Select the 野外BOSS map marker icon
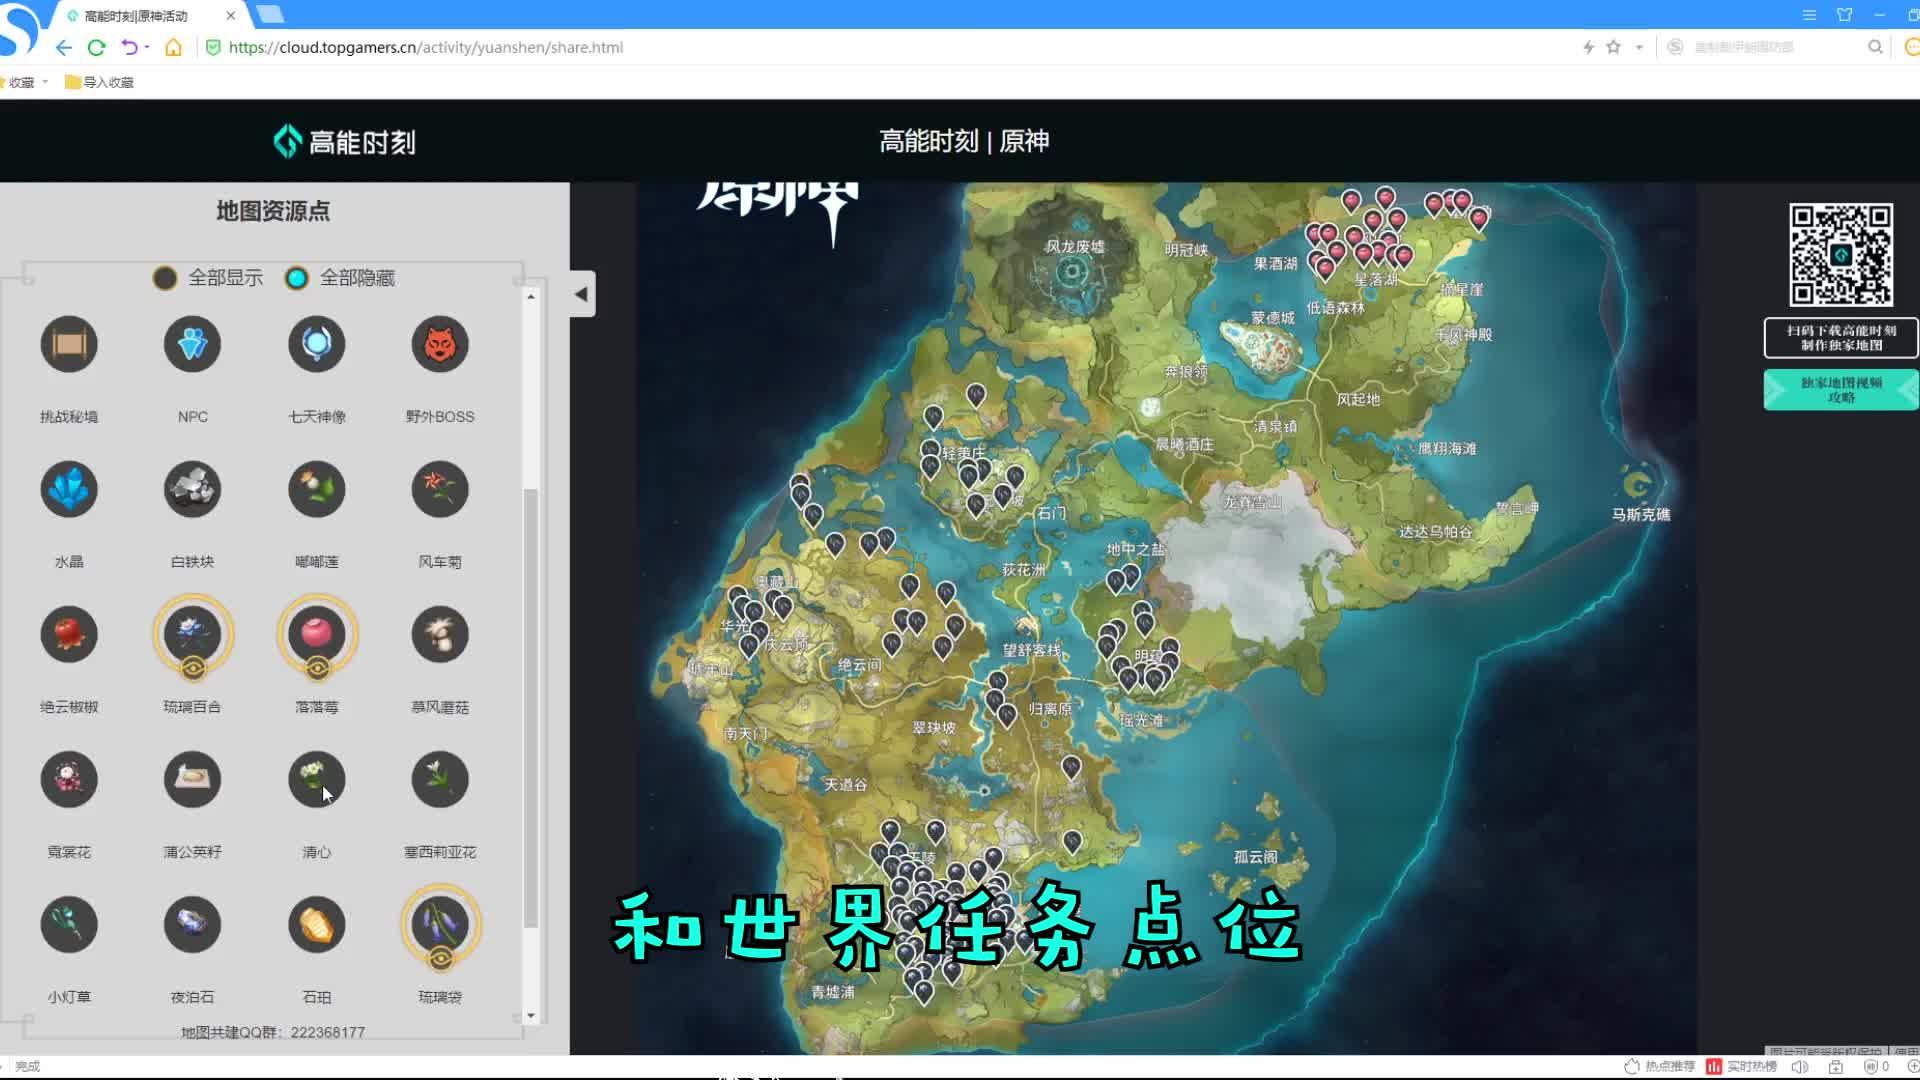Screen dimensions: 1920x1080 [x=440, y=344]
